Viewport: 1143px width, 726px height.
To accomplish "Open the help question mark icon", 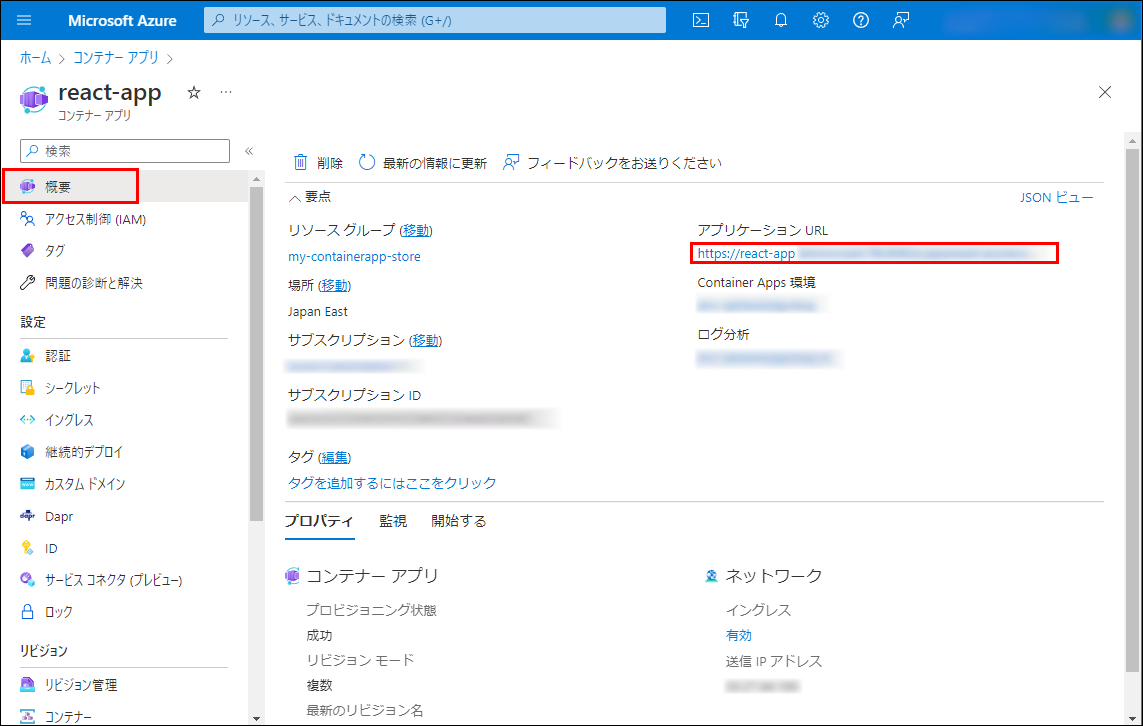I will pos(861,20).
